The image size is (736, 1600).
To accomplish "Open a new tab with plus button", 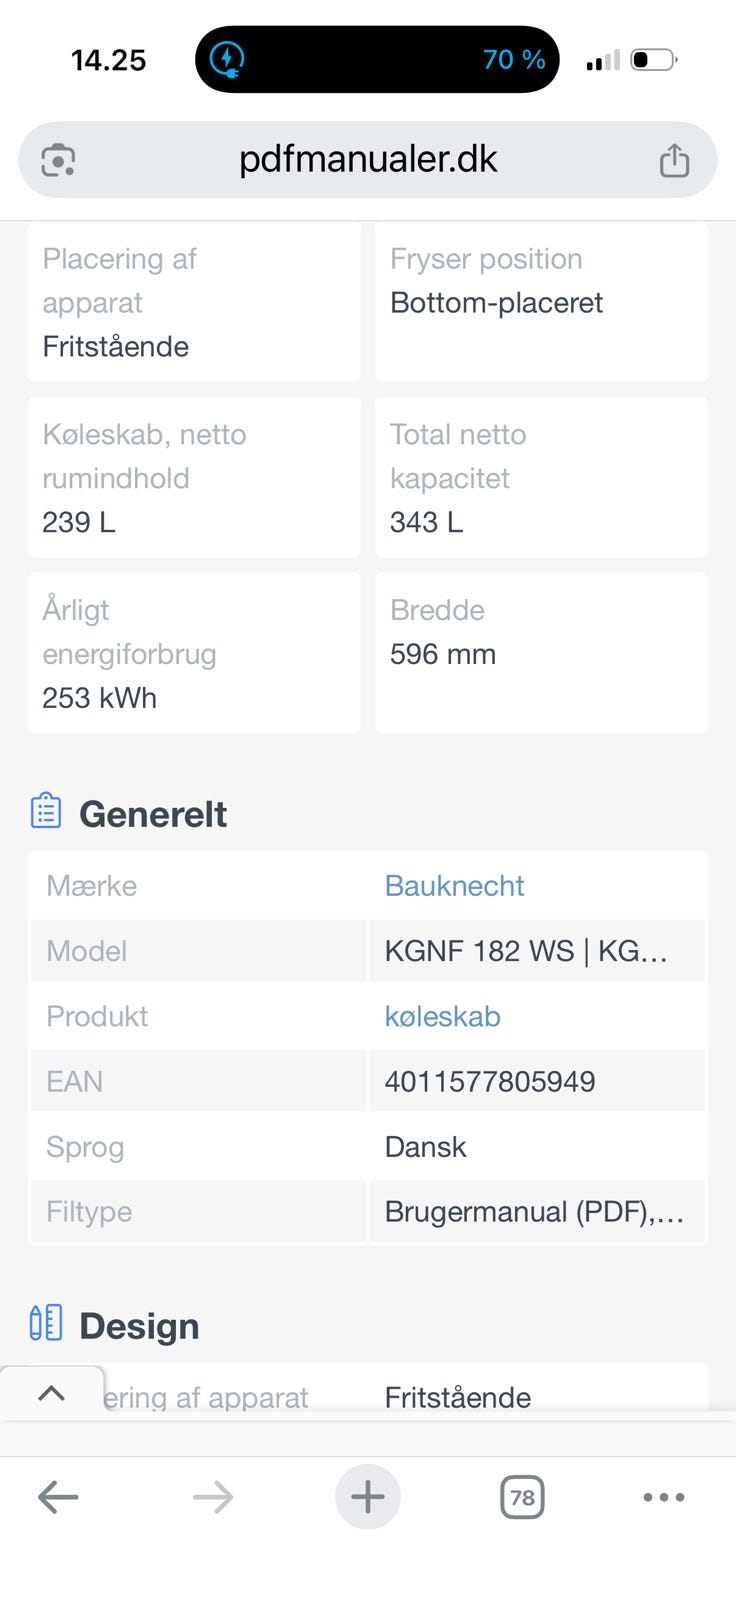I will (x=367, y=1497).
